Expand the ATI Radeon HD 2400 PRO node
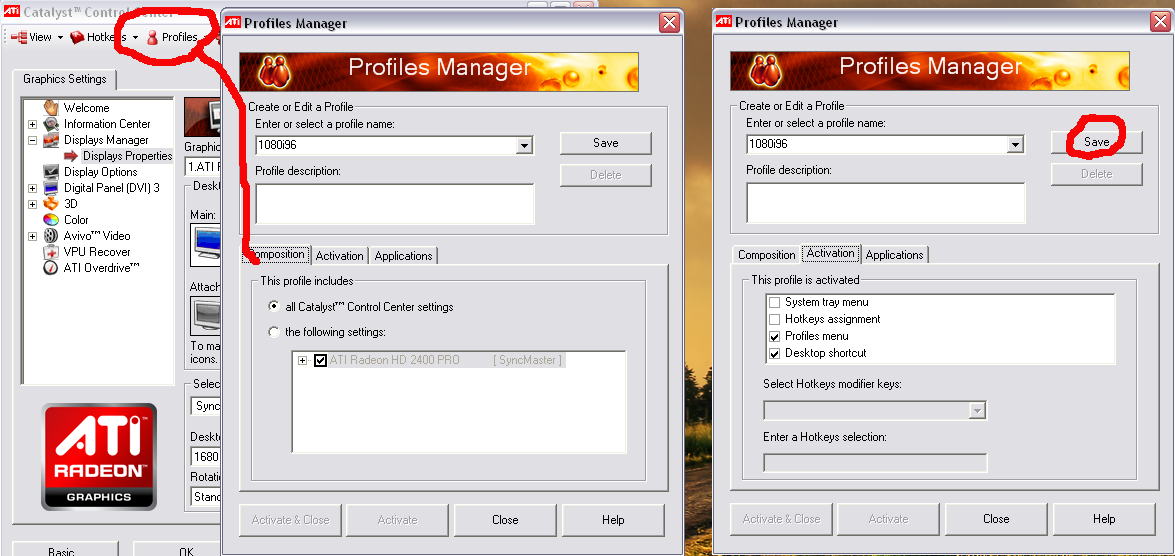1175x556 pixels. (x=303, y=360)
